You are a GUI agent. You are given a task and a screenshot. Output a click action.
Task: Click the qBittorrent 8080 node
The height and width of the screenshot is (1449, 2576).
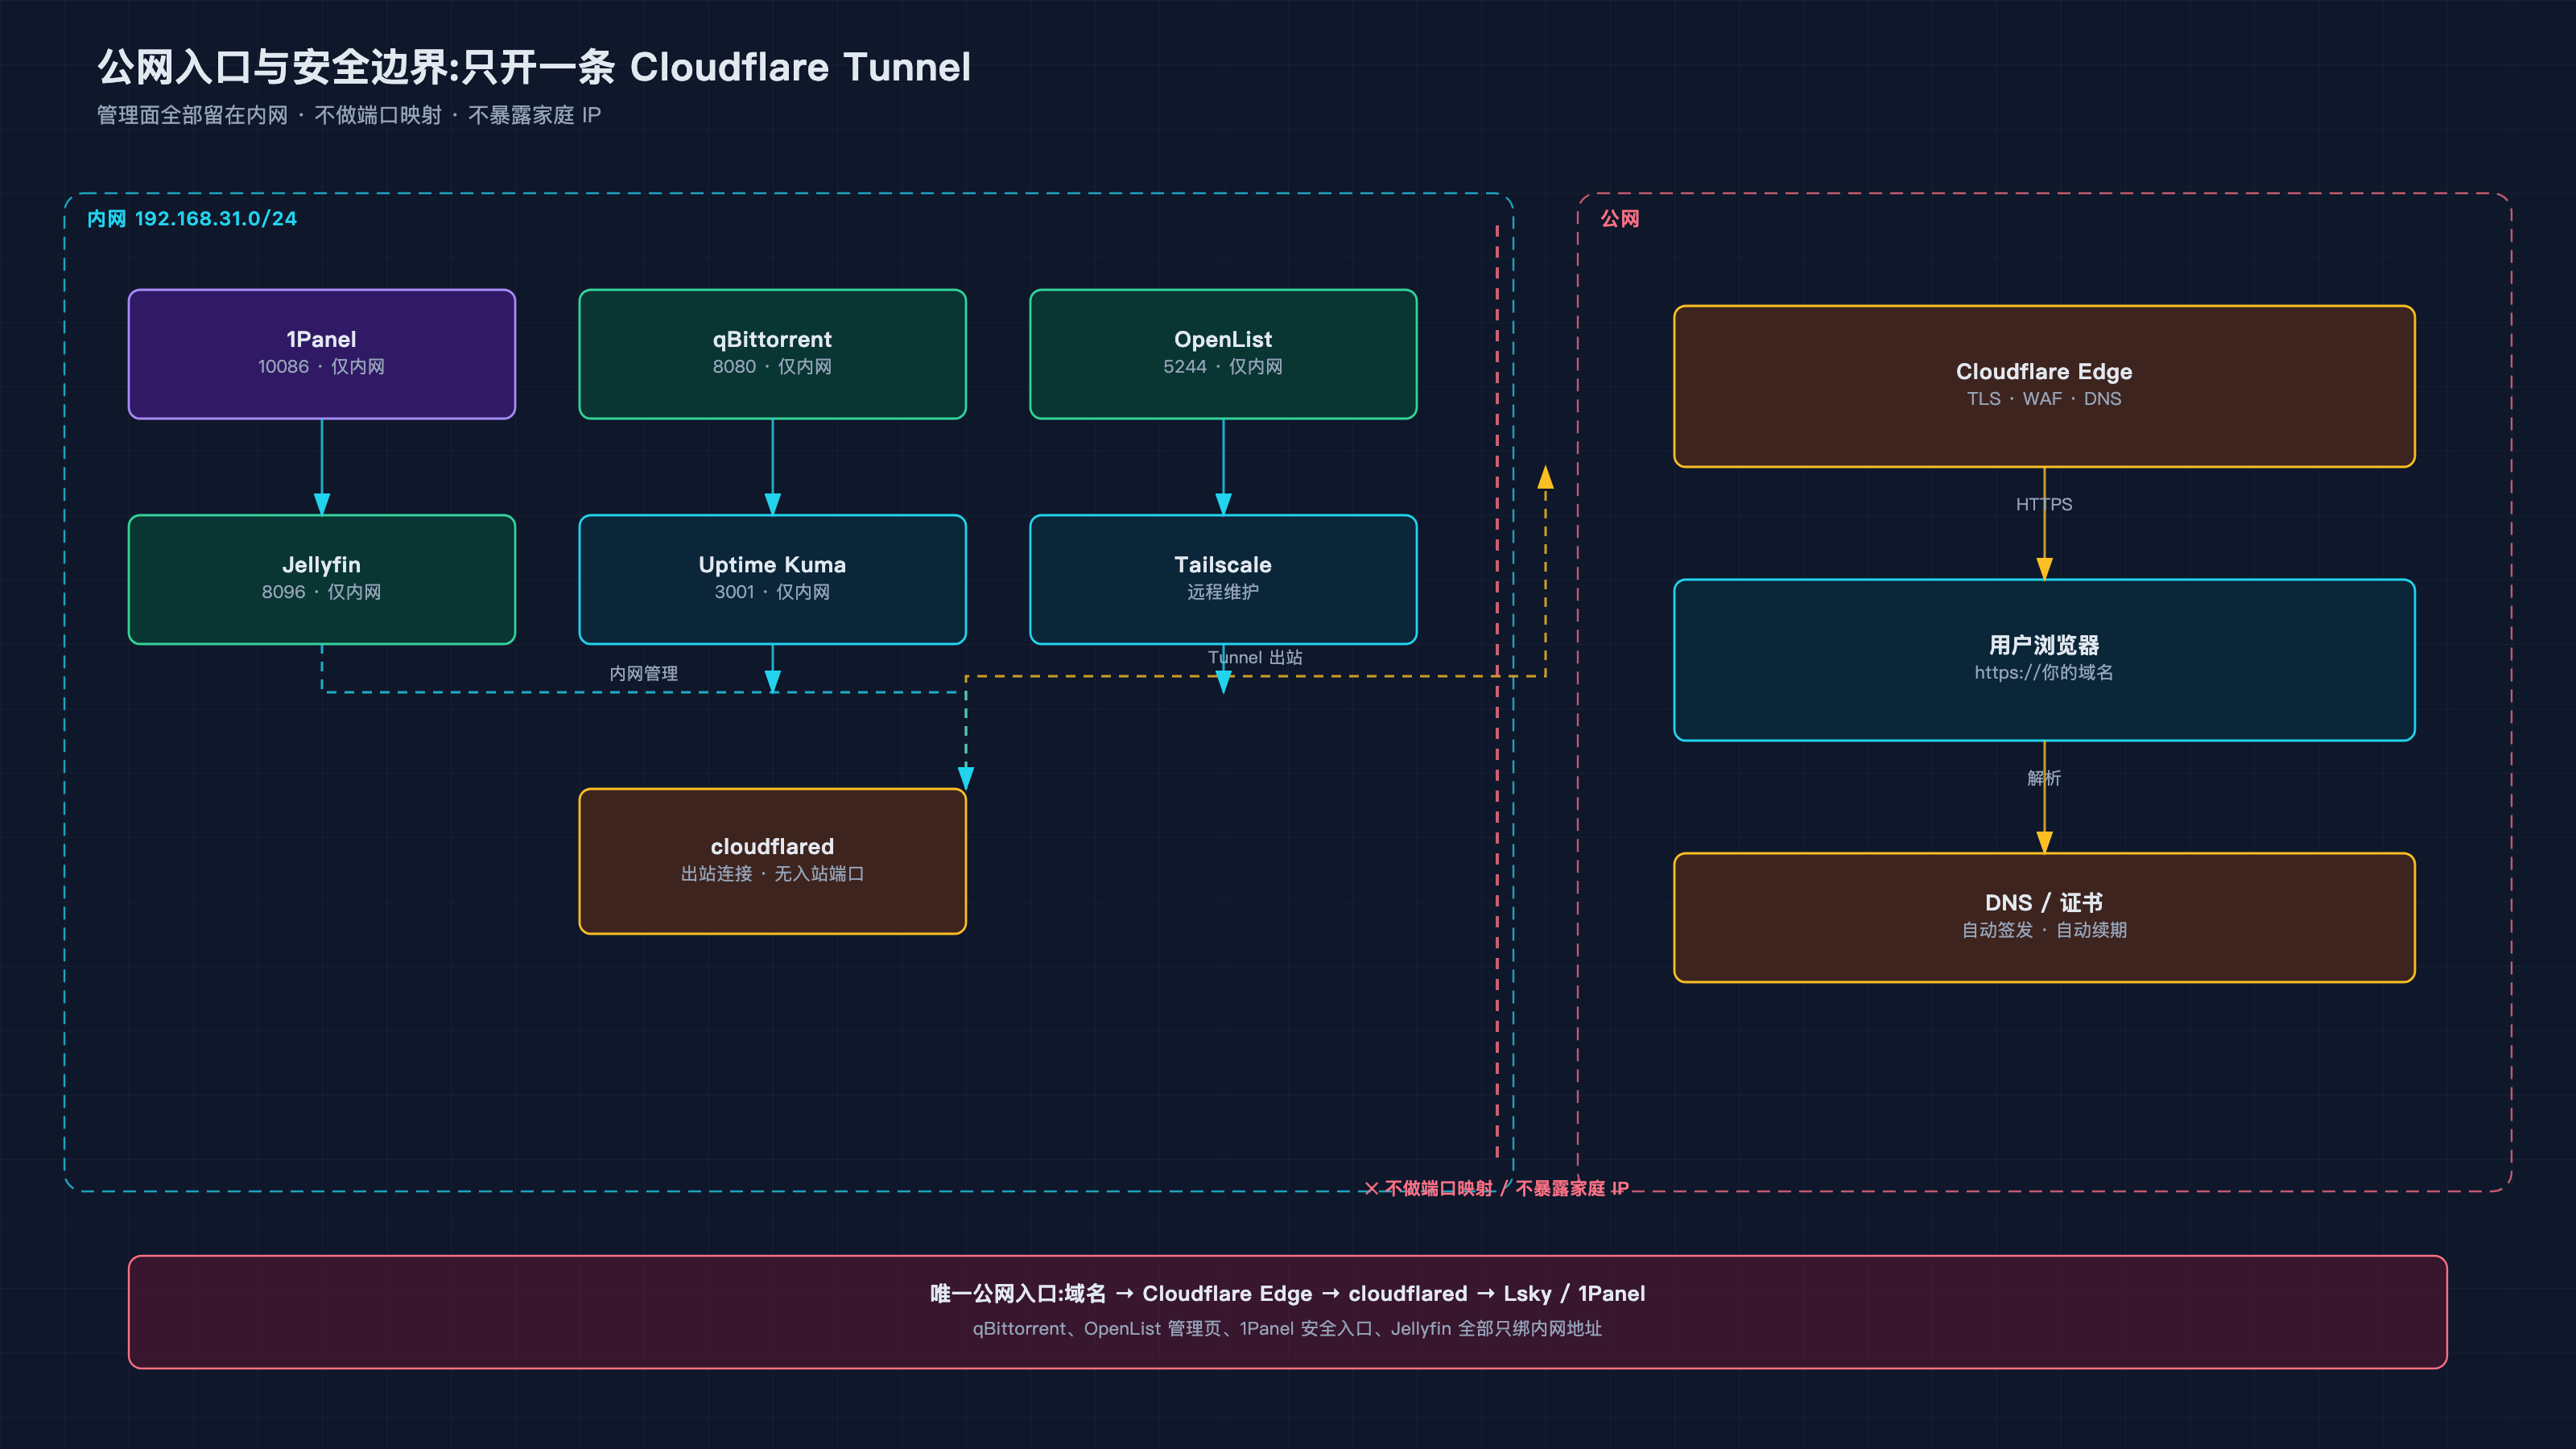[772, 354]
